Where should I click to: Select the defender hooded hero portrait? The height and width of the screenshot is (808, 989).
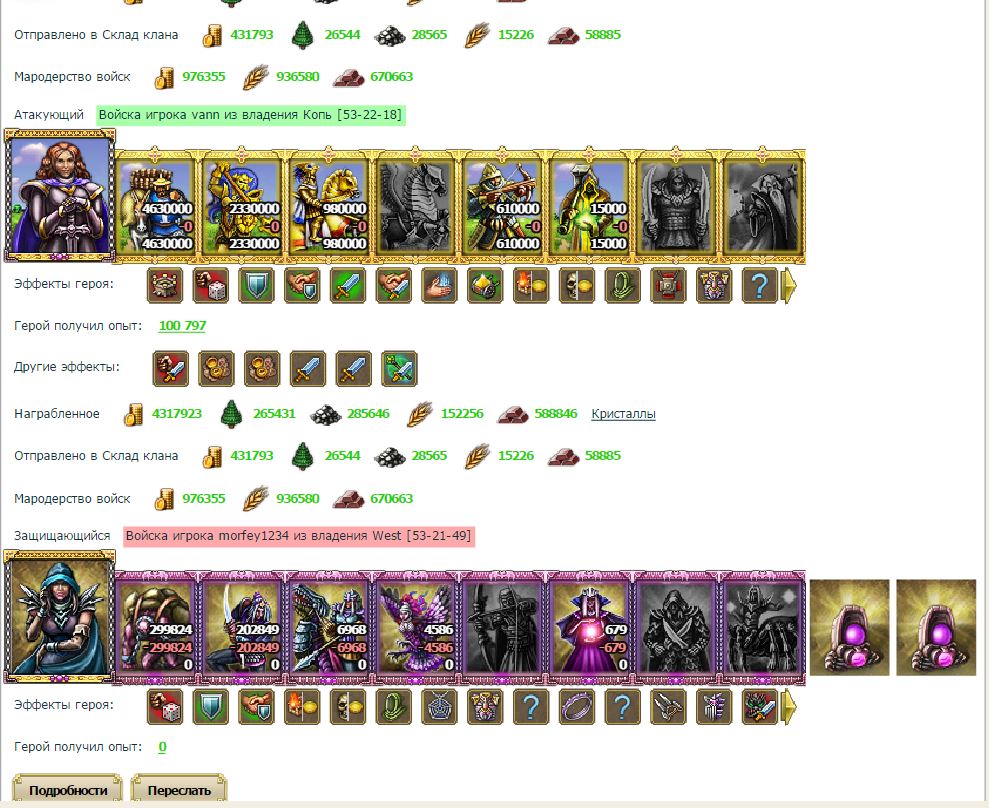tap(59, 616)
